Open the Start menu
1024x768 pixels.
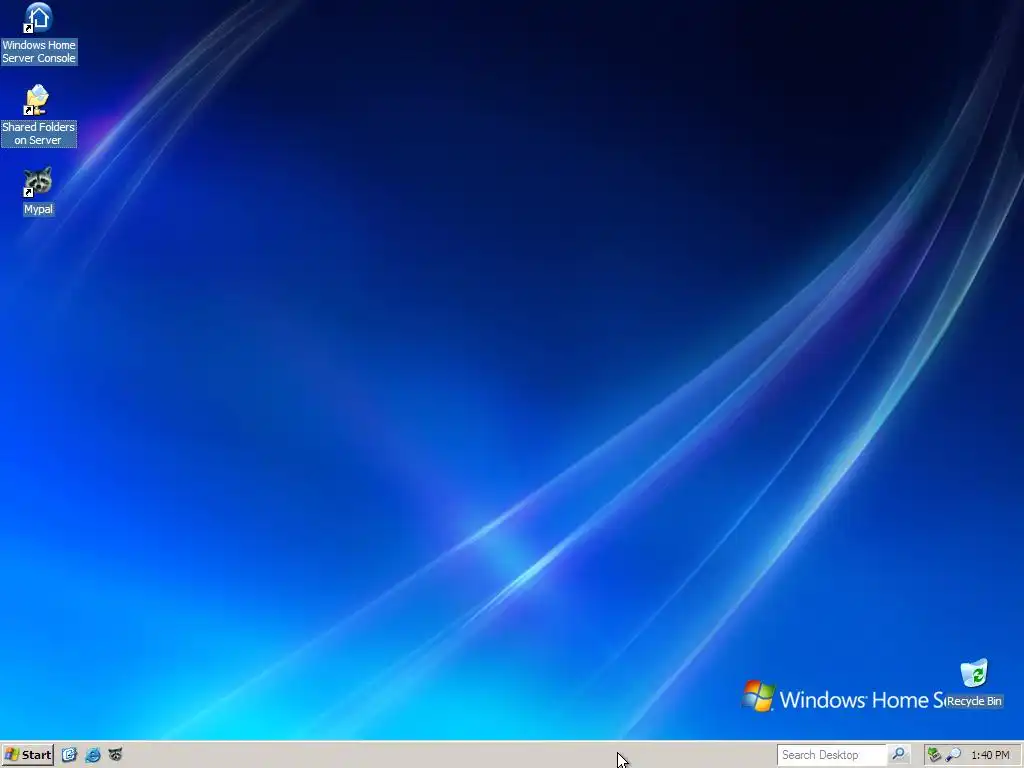tap(27, 755)
